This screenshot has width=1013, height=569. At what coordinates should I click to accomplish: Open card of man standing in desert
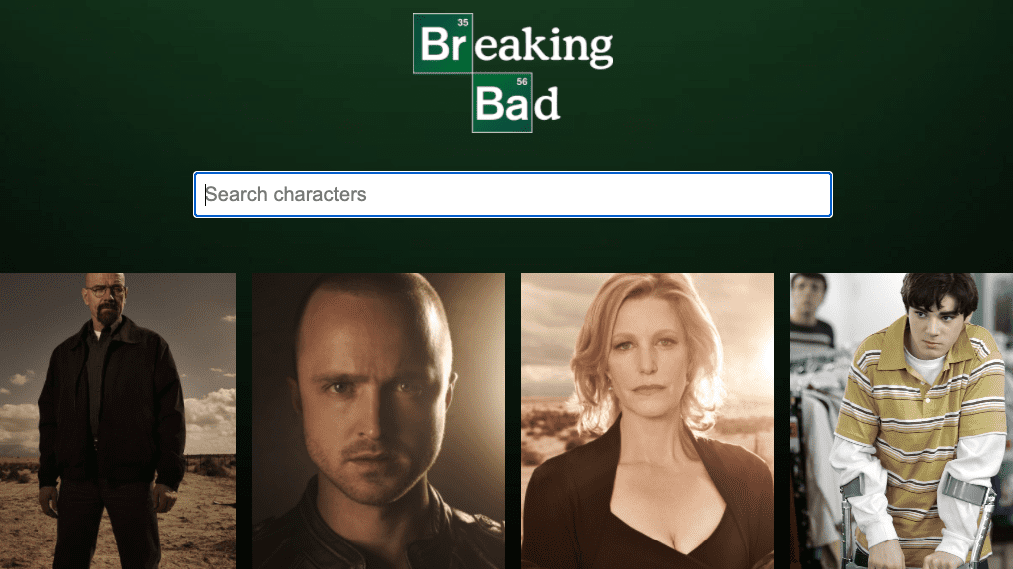coord(118,421)
